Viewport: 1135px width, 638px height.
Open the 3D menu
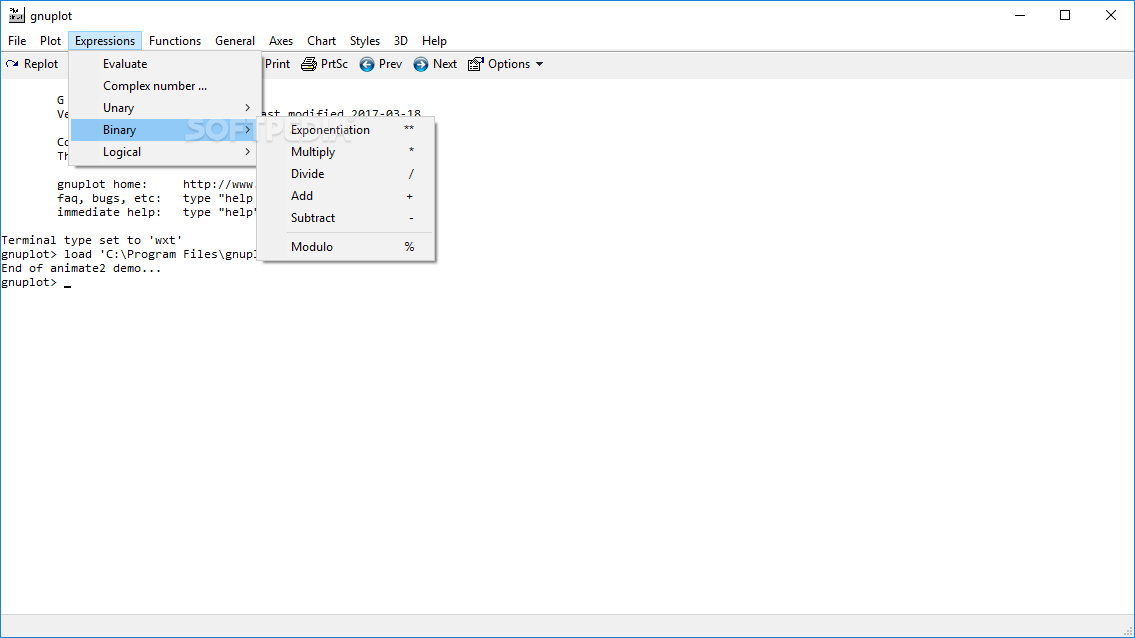(401, 41)
